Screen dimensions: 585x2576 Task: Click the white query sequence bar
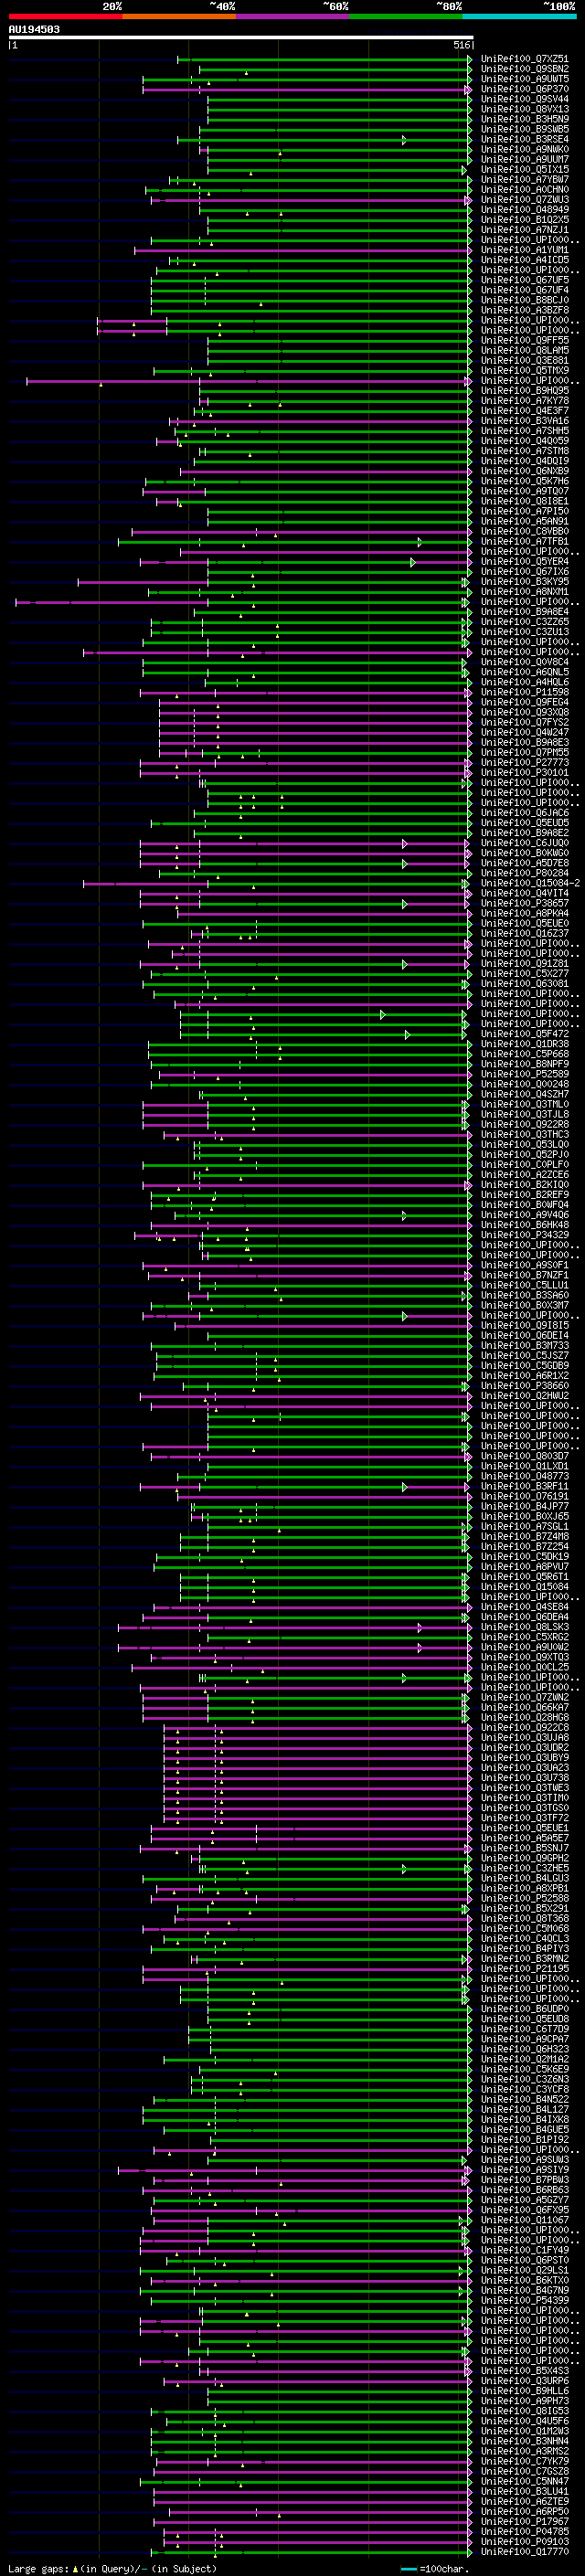[x=241, y=38]
